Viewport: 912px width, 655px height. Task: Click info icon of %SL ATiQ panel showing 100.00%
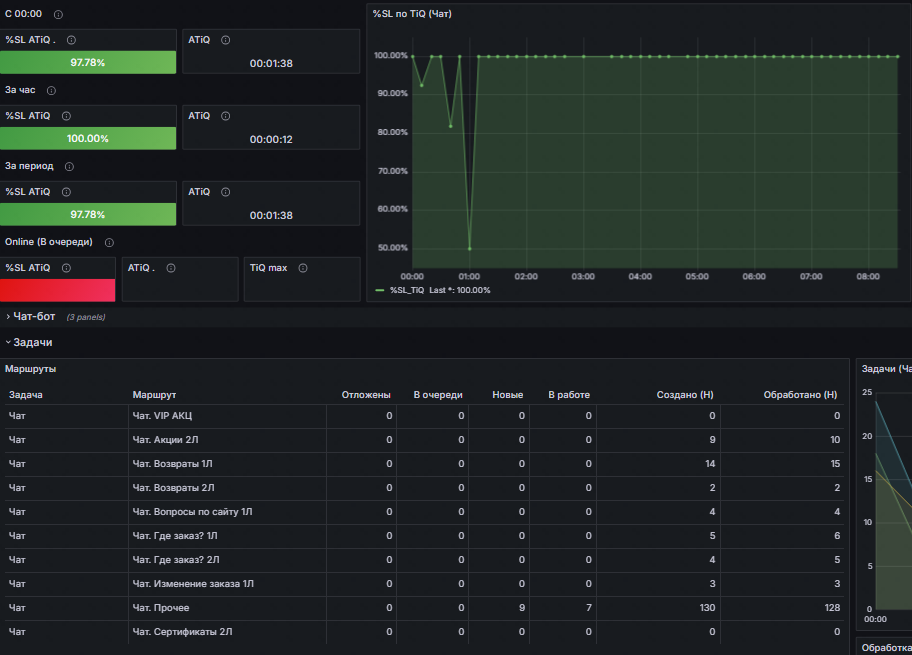click(x=67, y=116)
